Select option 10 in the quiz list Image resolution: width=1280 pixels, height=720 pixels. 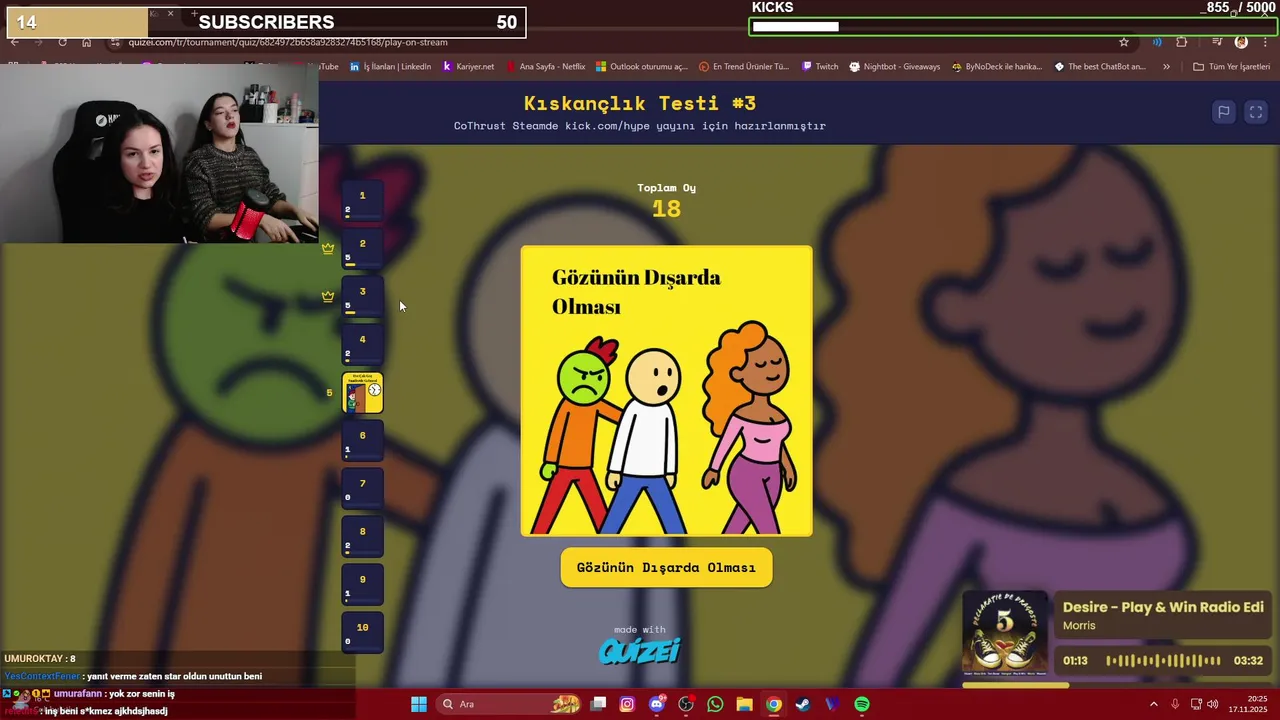point(362,632)
